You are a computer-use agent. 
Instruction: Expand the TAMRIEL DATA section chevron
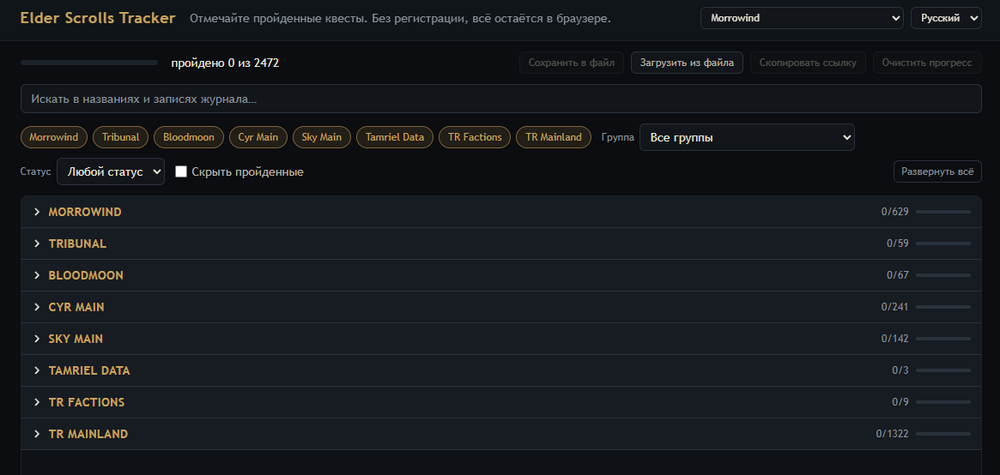37,370
